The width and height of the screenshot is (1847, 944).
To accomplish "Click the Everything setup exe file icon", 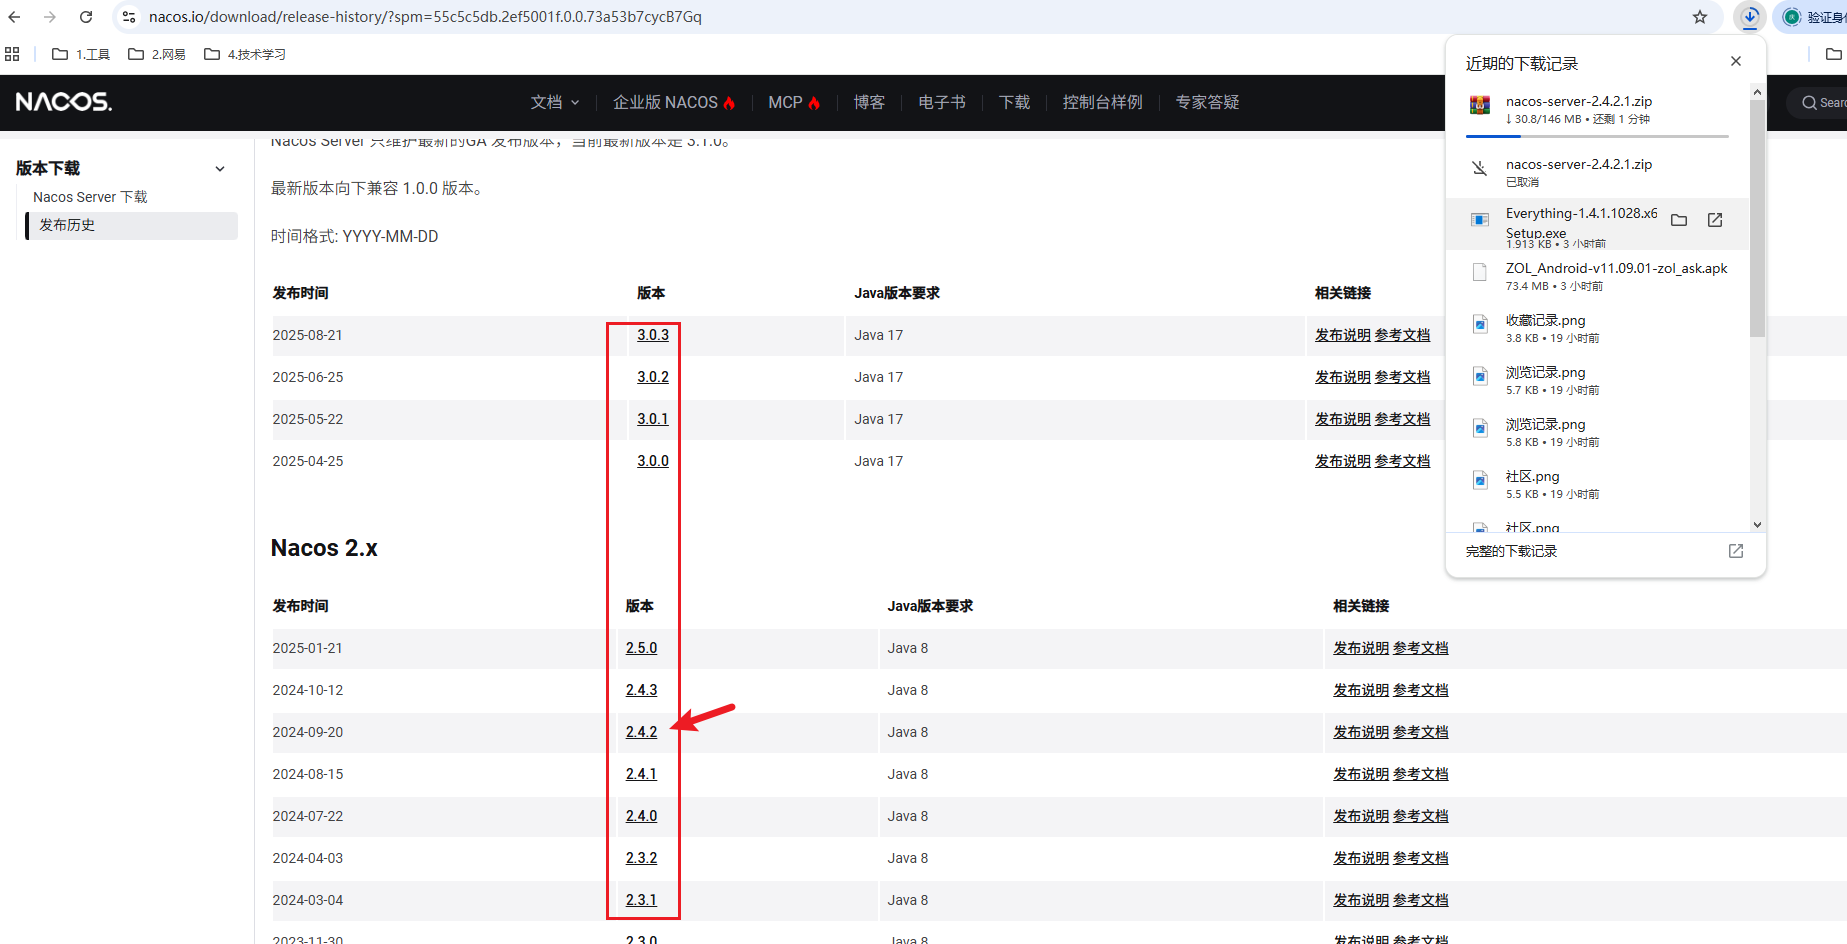I will coord(1480,220).
